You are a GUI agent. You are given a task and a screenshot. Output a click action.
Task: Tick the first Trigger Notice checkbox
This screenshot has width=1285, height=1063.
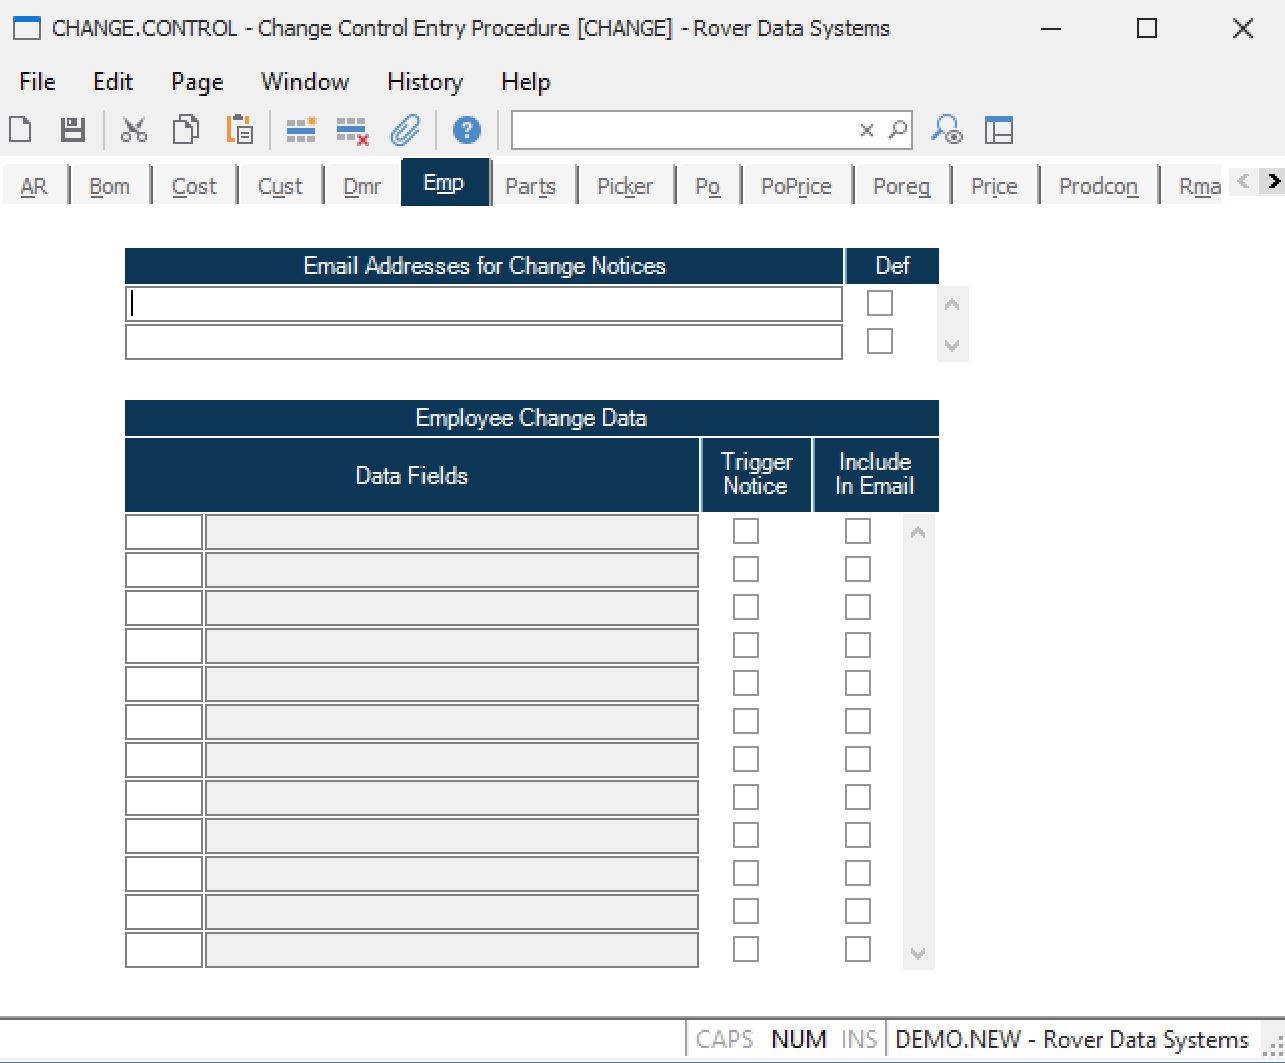click(746, 531)
